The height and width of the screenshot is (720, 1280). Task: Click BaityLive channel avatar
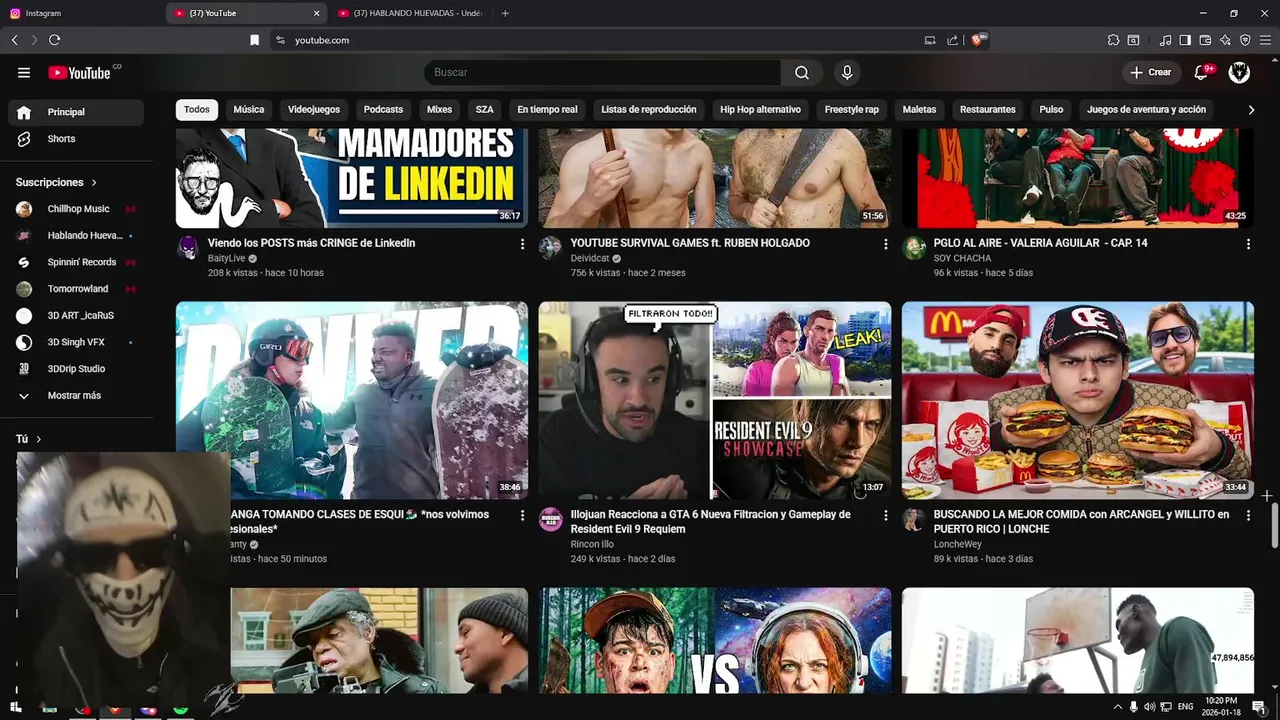tap(188, 248)
